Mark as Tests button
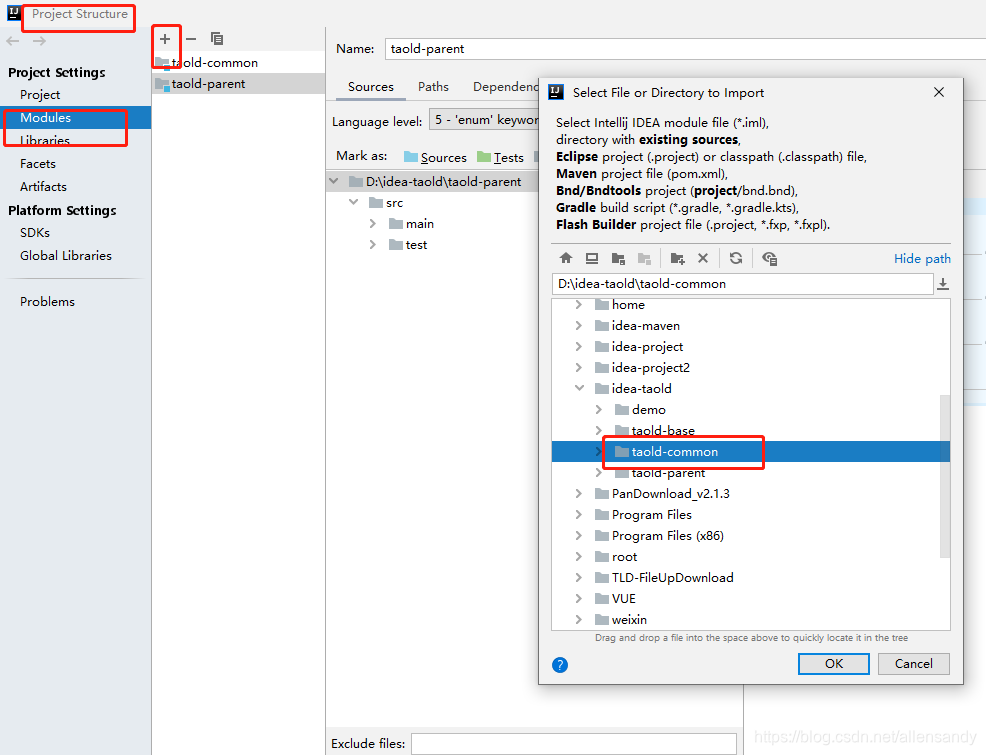Image resolution: width=986 pixels, height=755 pixels. (501, 157)
